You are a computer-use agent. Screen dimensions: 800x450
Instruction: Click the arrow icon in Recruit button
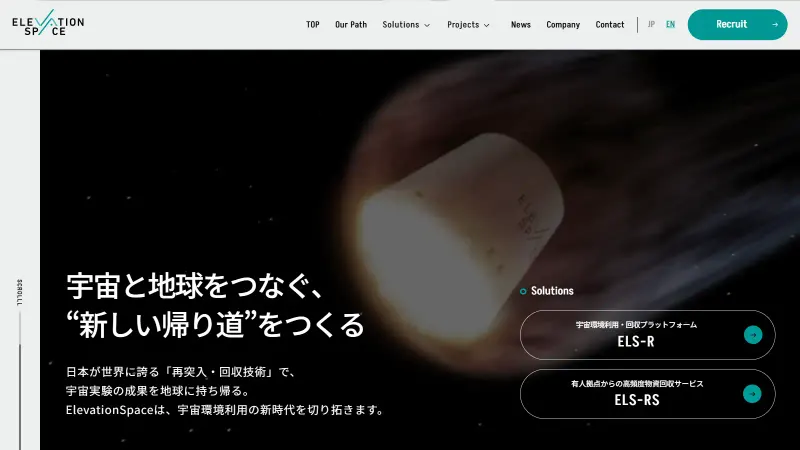[774, 24]
